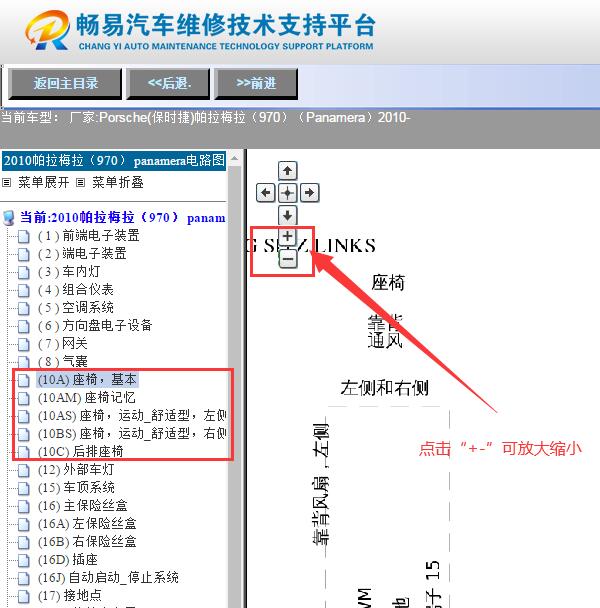Click page icon beside (5) 空调系统
The width and height of the screenshot is (600, 608).
24,308
